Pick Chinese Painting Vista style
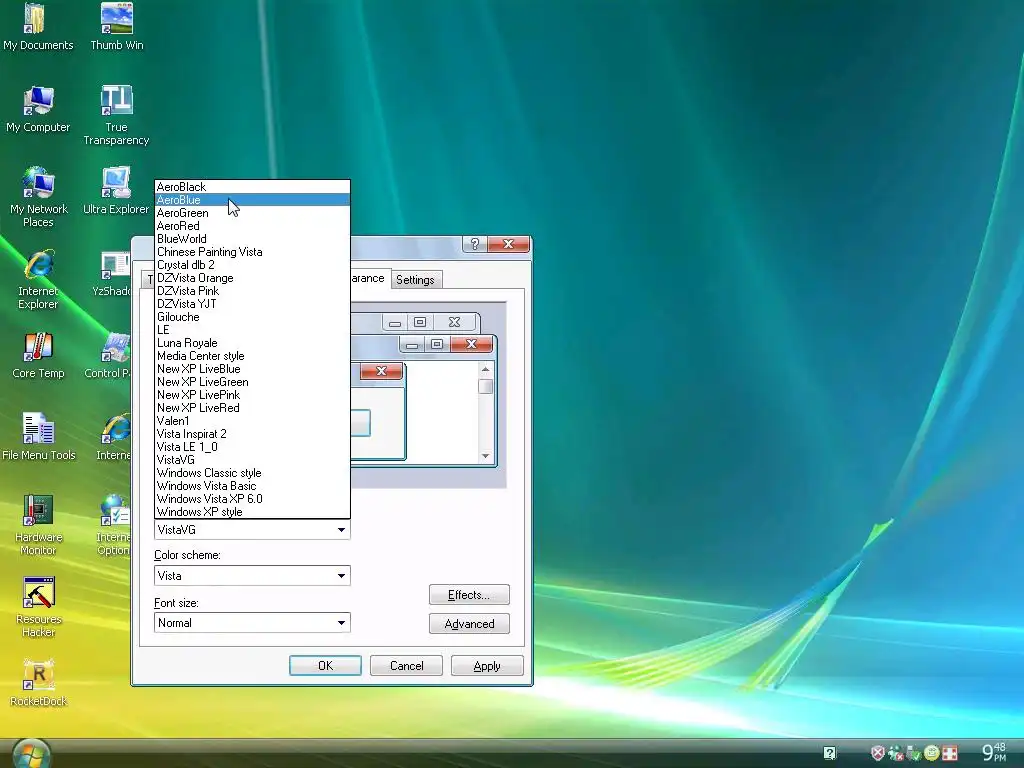 (252, 252)
